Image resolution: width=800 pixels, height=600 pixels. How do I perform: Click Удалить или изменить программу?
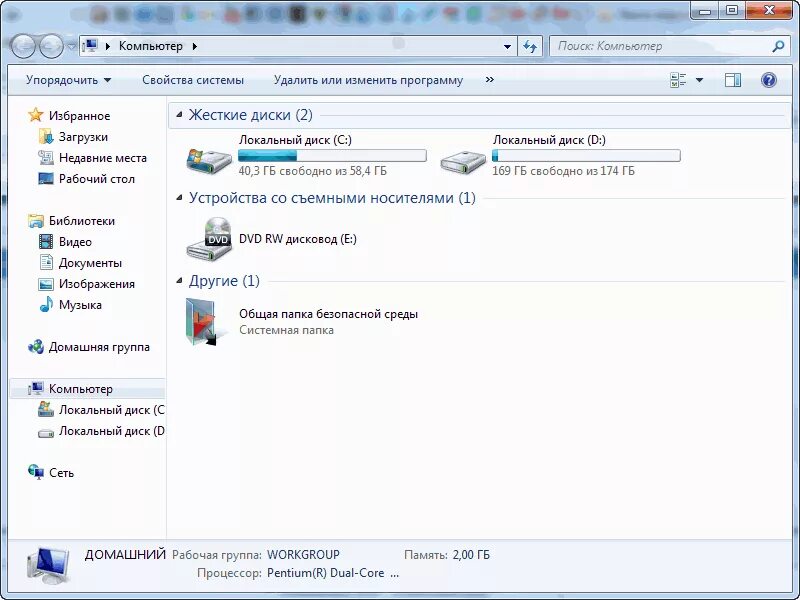(x=367, y=79)
